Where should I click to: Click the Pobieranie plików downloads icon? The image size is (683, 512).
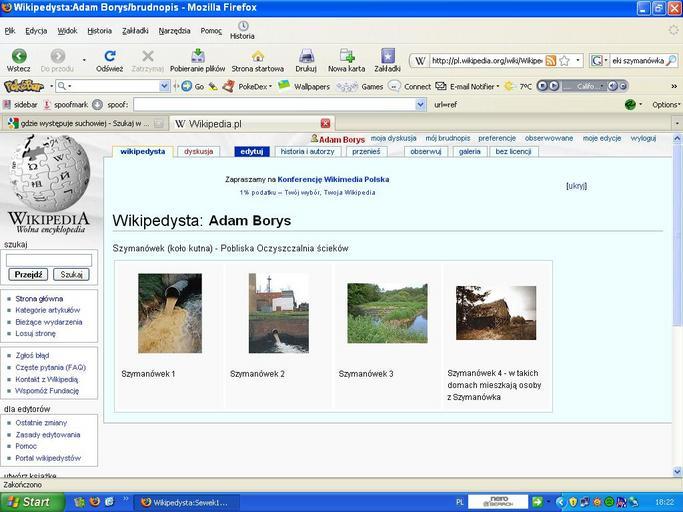(x=198, y=56)
